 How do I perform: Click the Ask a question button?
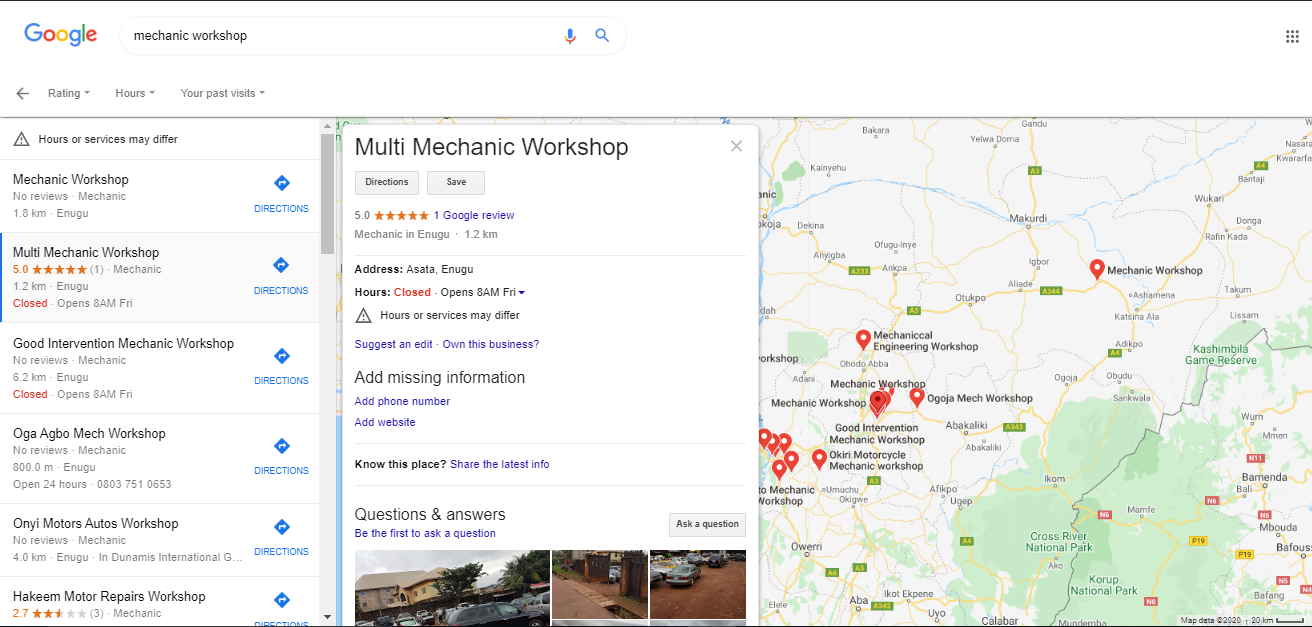point(707,524)
